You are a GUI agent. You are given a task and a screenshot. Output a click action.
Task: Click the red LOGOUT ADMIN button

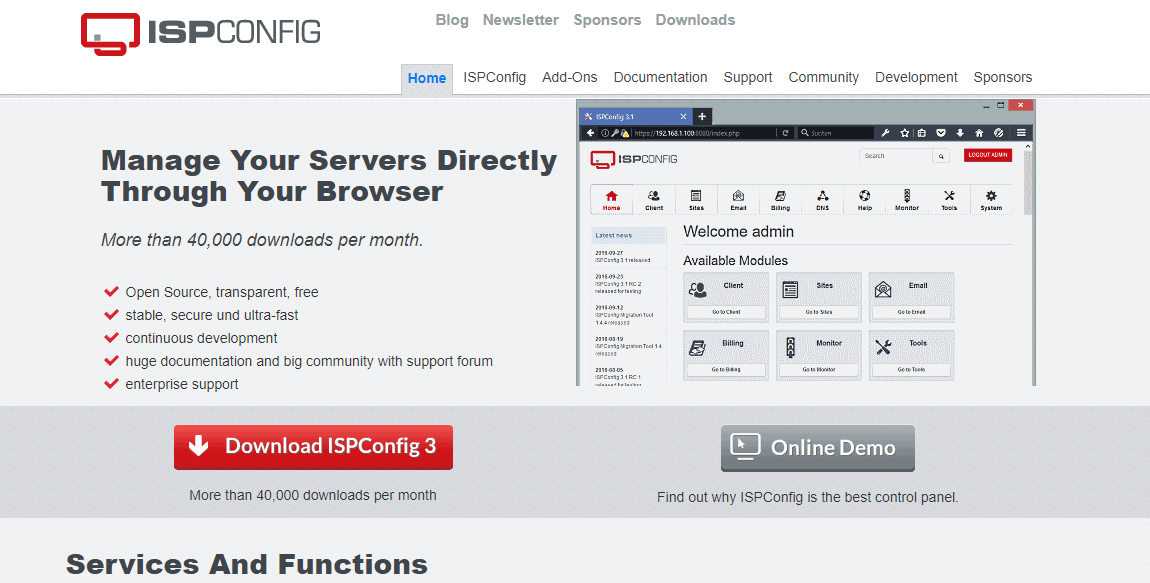pyautogui.click(x=988, y=155)
